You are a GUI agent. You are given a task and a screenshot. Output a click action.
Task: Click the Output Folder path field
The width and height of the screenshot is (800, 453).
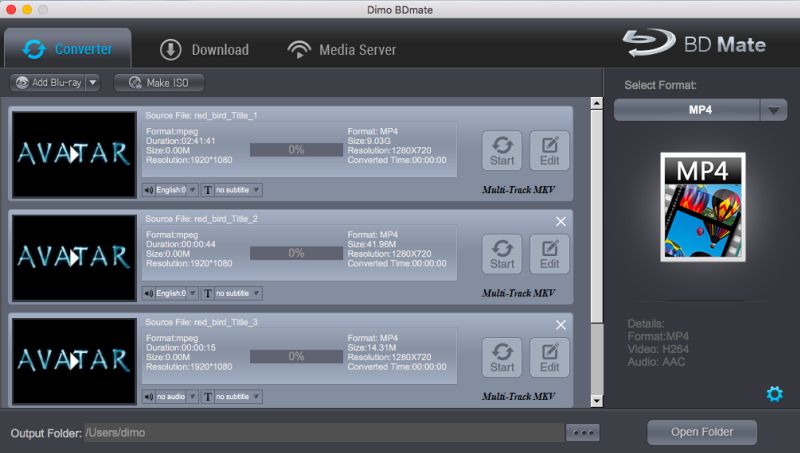(x=324, y=433)
